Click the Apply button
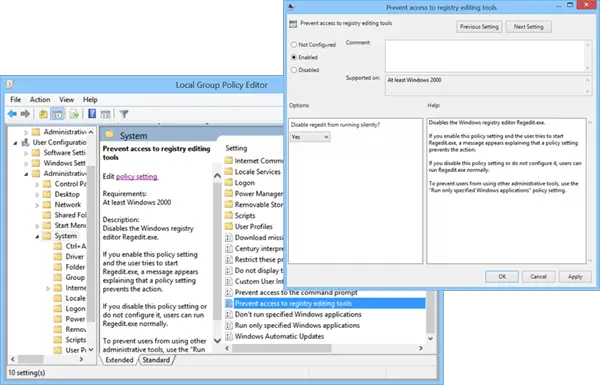The image size is (600, 385). tap(575, 276)
